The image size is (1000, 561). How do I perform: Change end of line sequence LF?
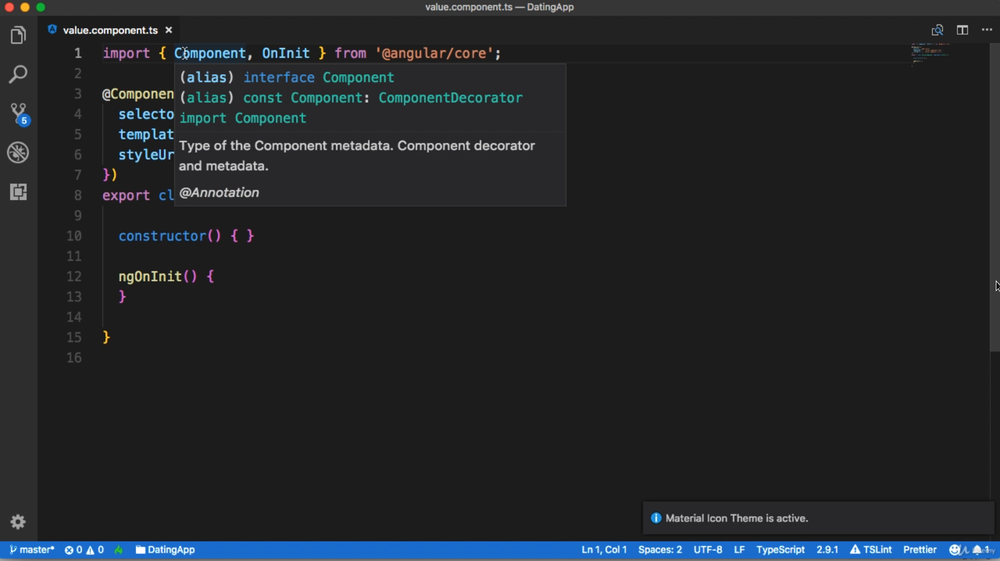[x=739, y=550]
